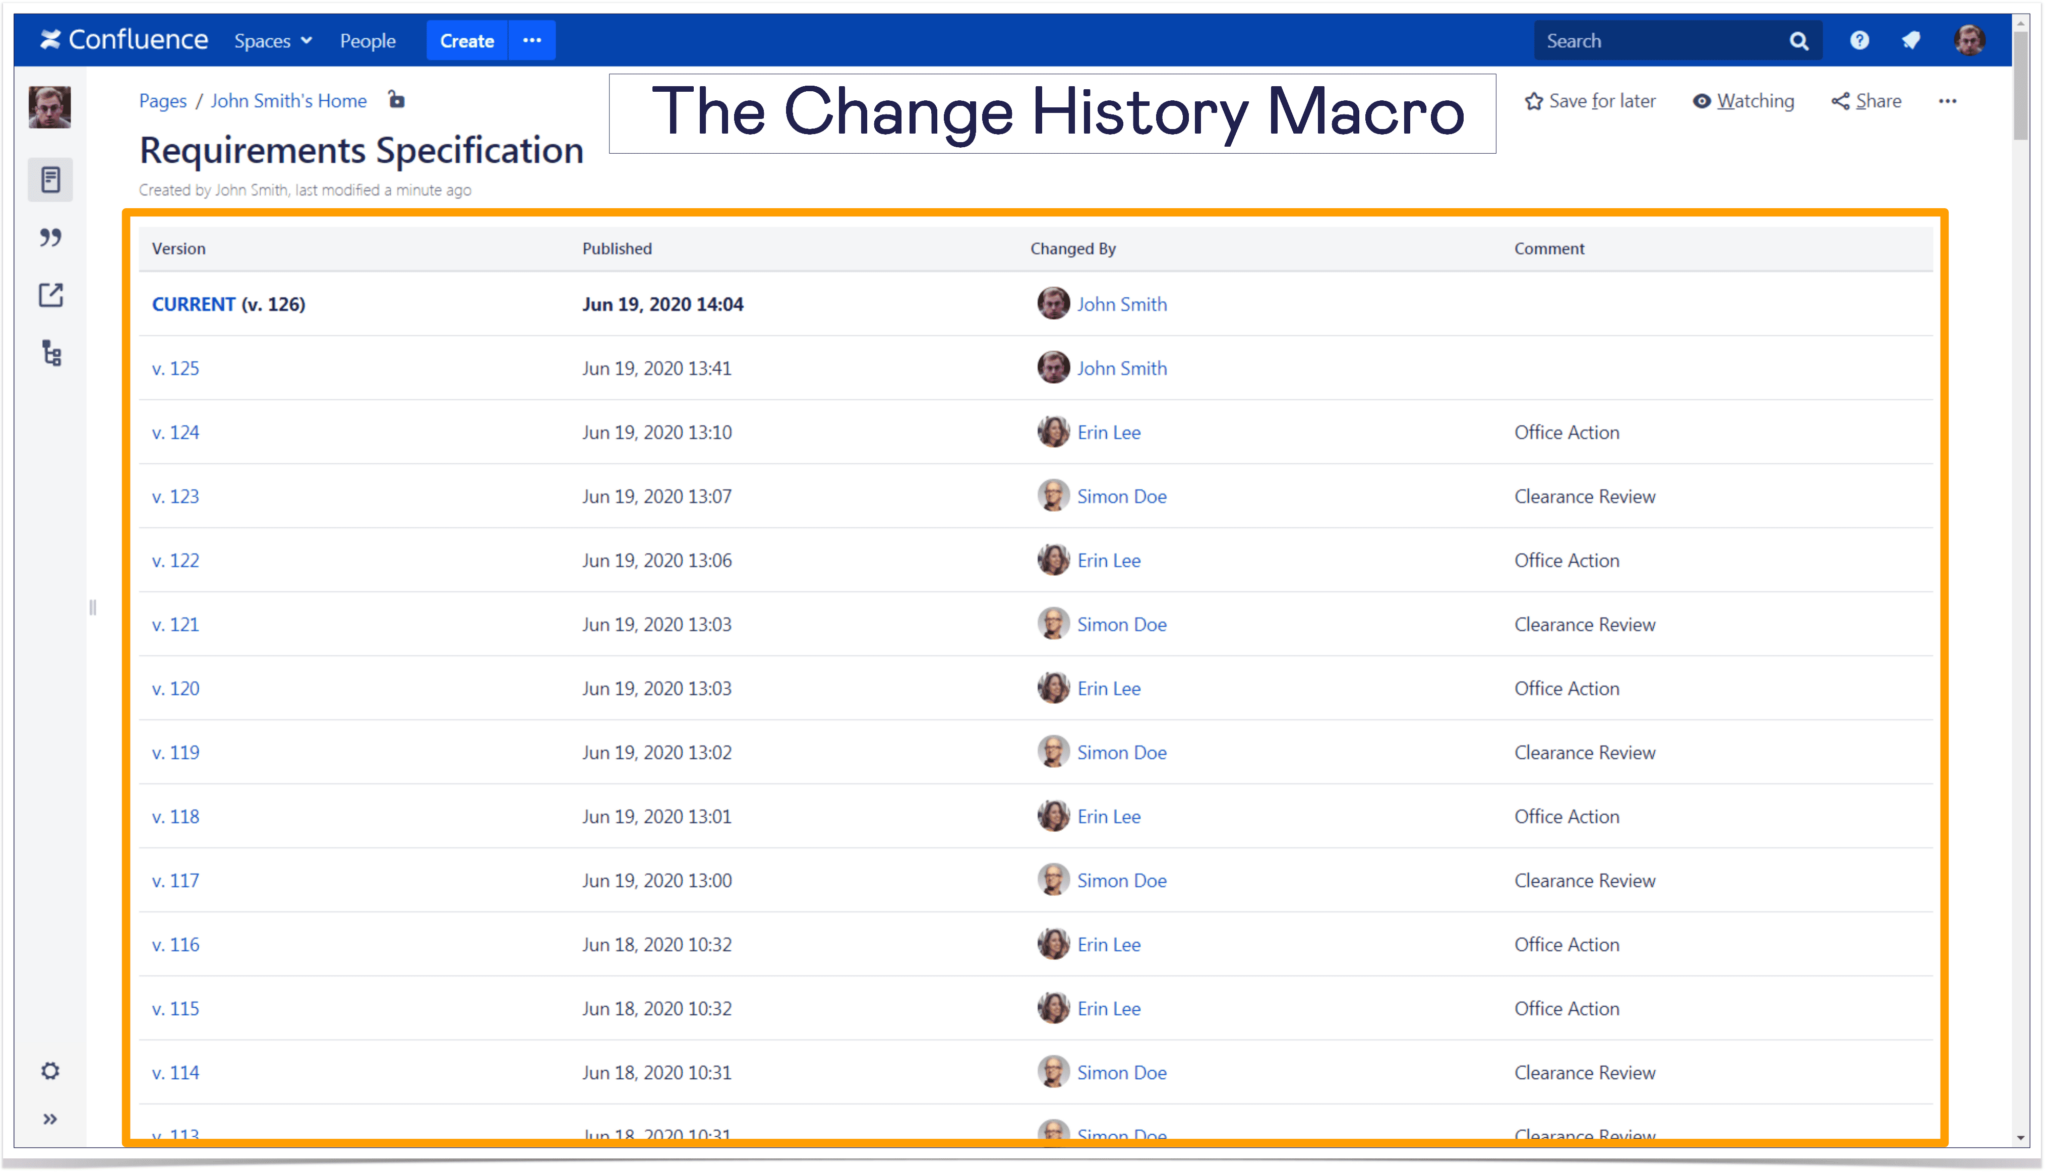2048x1173 pixels.
Task: Open the Blog posts (quote) icon in sidebar
Action: [x=50, y=238]
